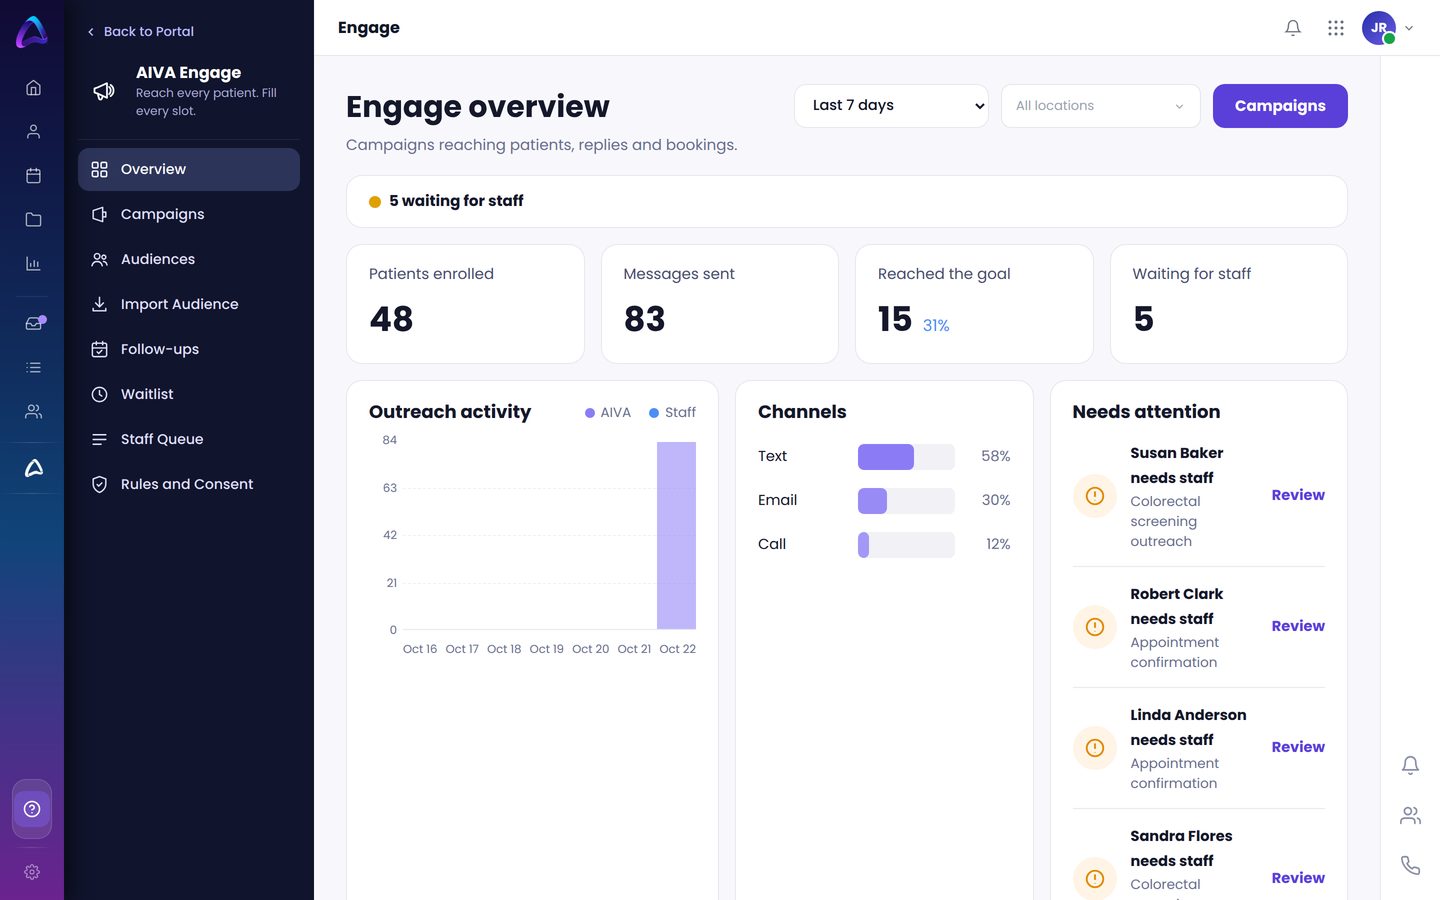The image size is (1440, 900).
Task: Click the Call channel progress bar
Action: click(x=906, y=545)
